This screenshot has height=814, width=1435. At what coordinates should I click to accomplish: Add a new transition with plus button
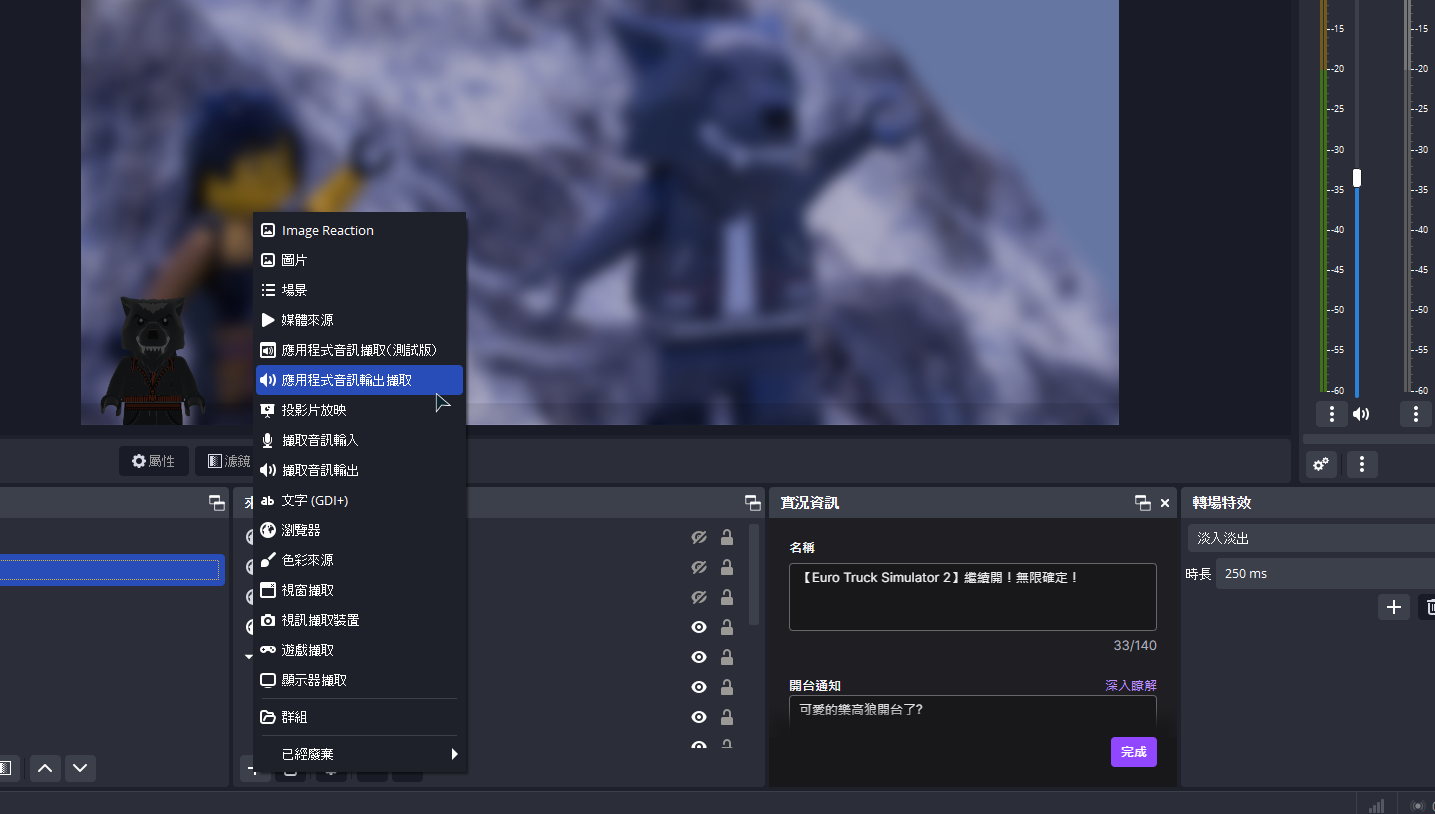(1394, 607)
